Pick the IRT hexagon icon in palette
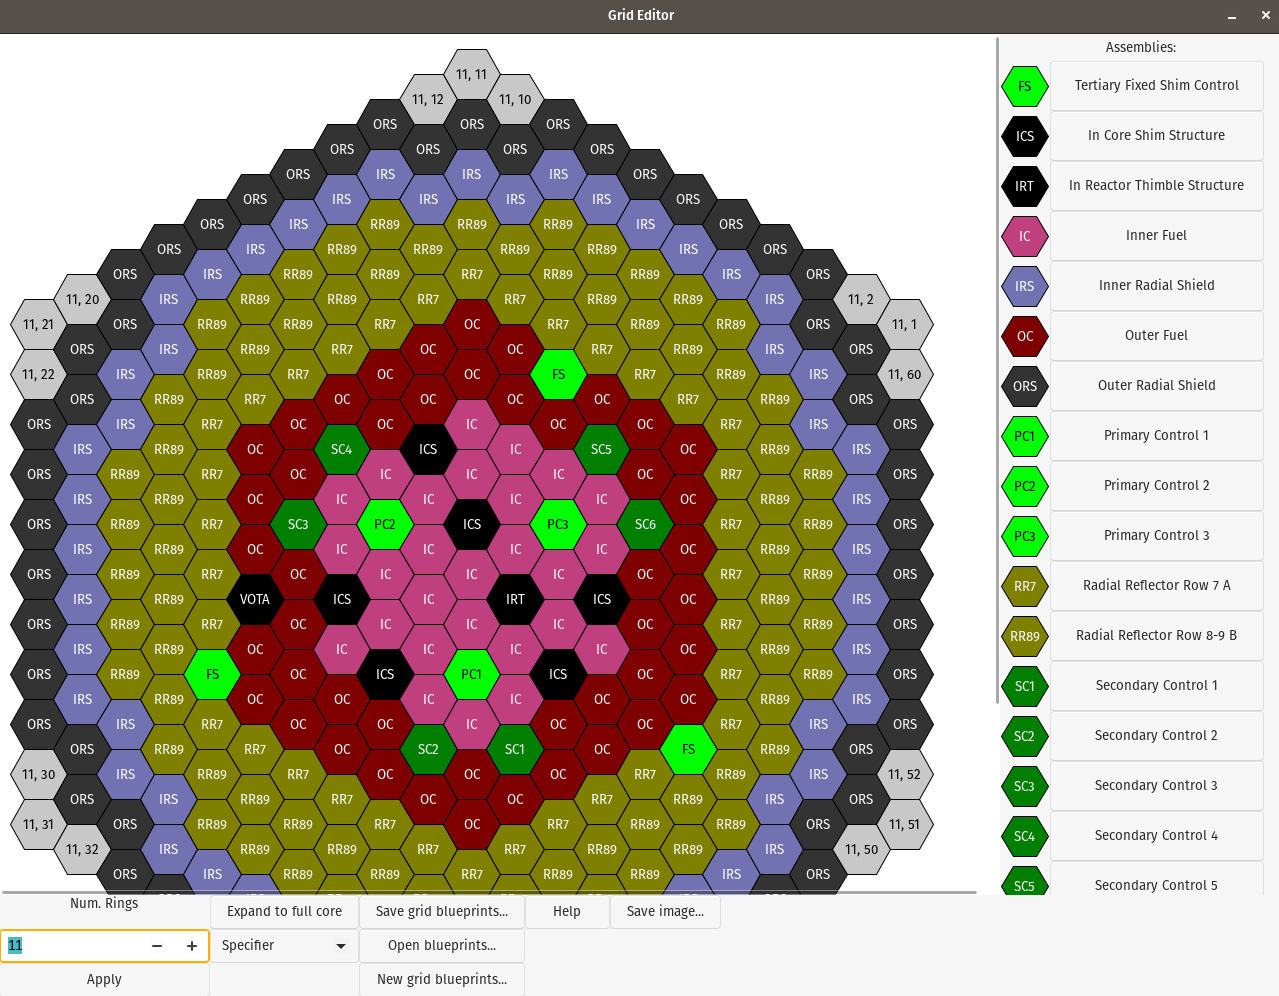1279x996 pixels. pyautogui.click(x=1024, y=186)
